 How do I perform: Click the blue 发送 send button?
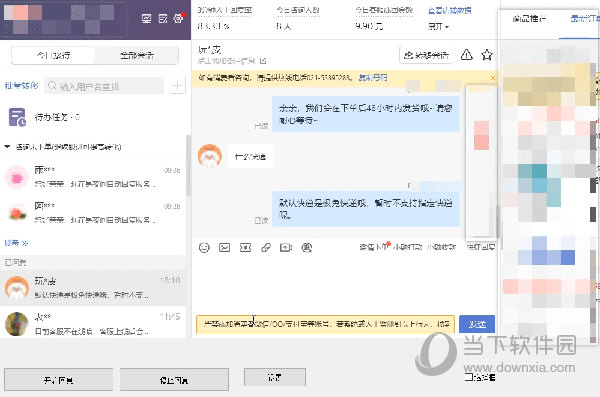tap(477, 324)
